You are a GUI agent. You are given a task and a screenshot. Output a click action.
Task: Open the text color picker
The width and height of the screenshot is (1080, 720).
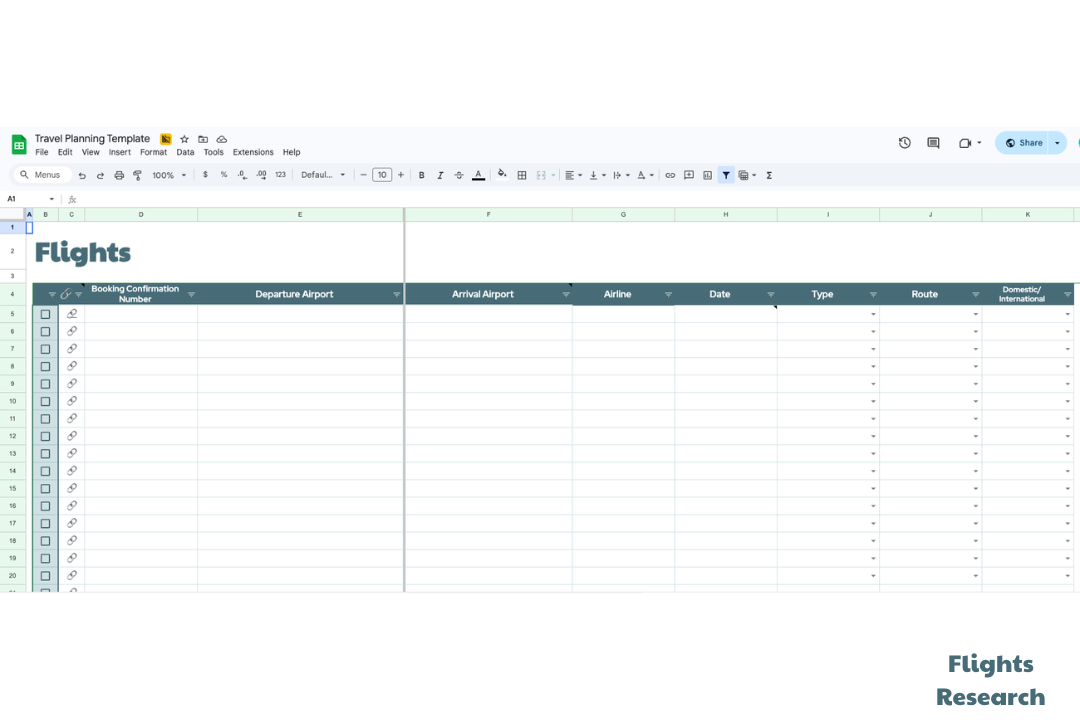[x=478, y=175]
